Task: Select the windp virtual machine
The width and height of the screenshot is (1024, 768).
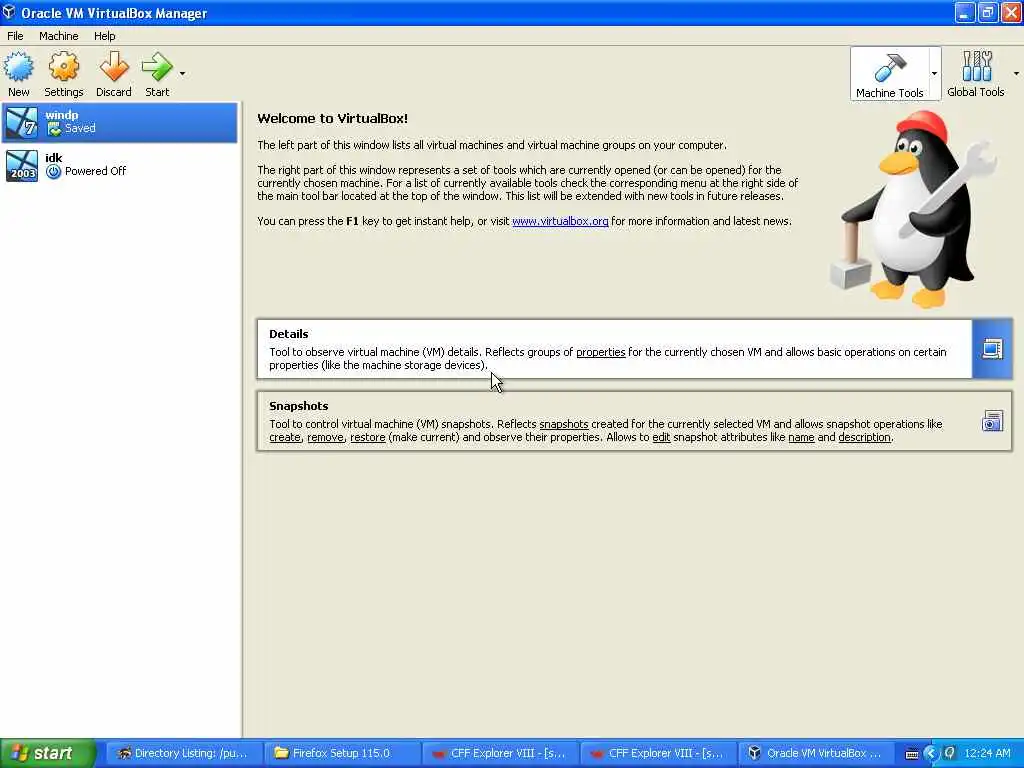Action: click(x=120, y=122)
